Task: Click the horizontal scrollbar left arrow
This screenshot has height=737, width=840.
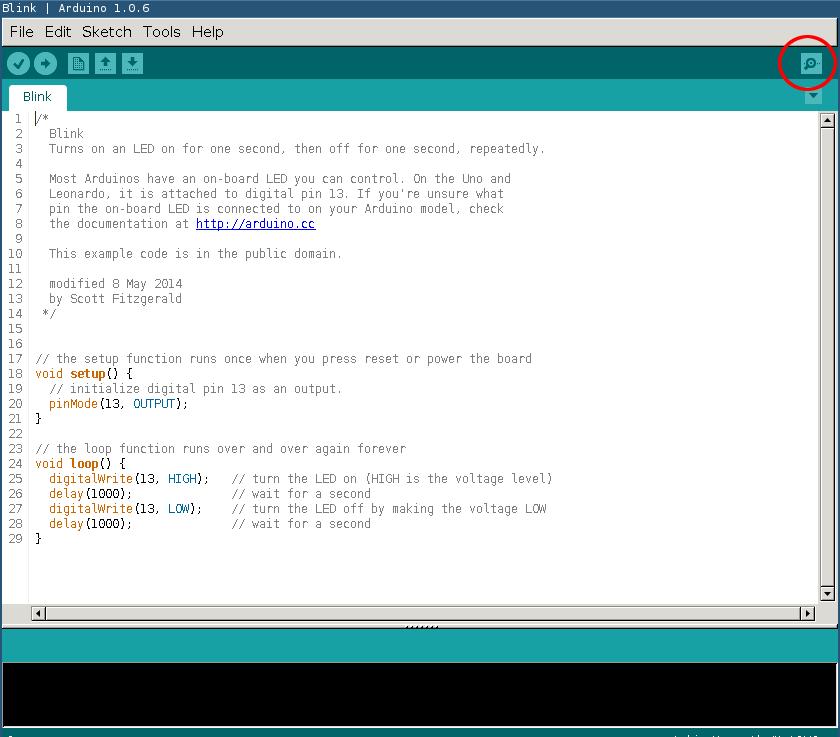Action: click(x=38, y=613)
